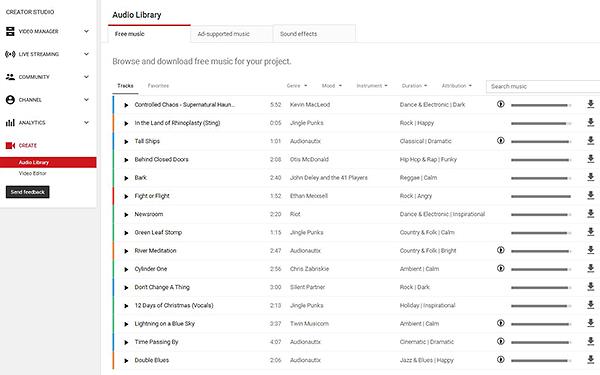Click the popularity bar for Fight or Flight
Image resolution: width=600 pixels, height=375 pixels.
[541, 196]
